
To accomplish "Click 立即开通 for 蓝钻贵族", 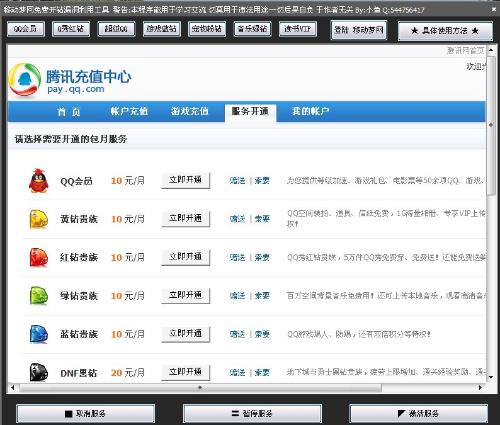I will (186, 334).
